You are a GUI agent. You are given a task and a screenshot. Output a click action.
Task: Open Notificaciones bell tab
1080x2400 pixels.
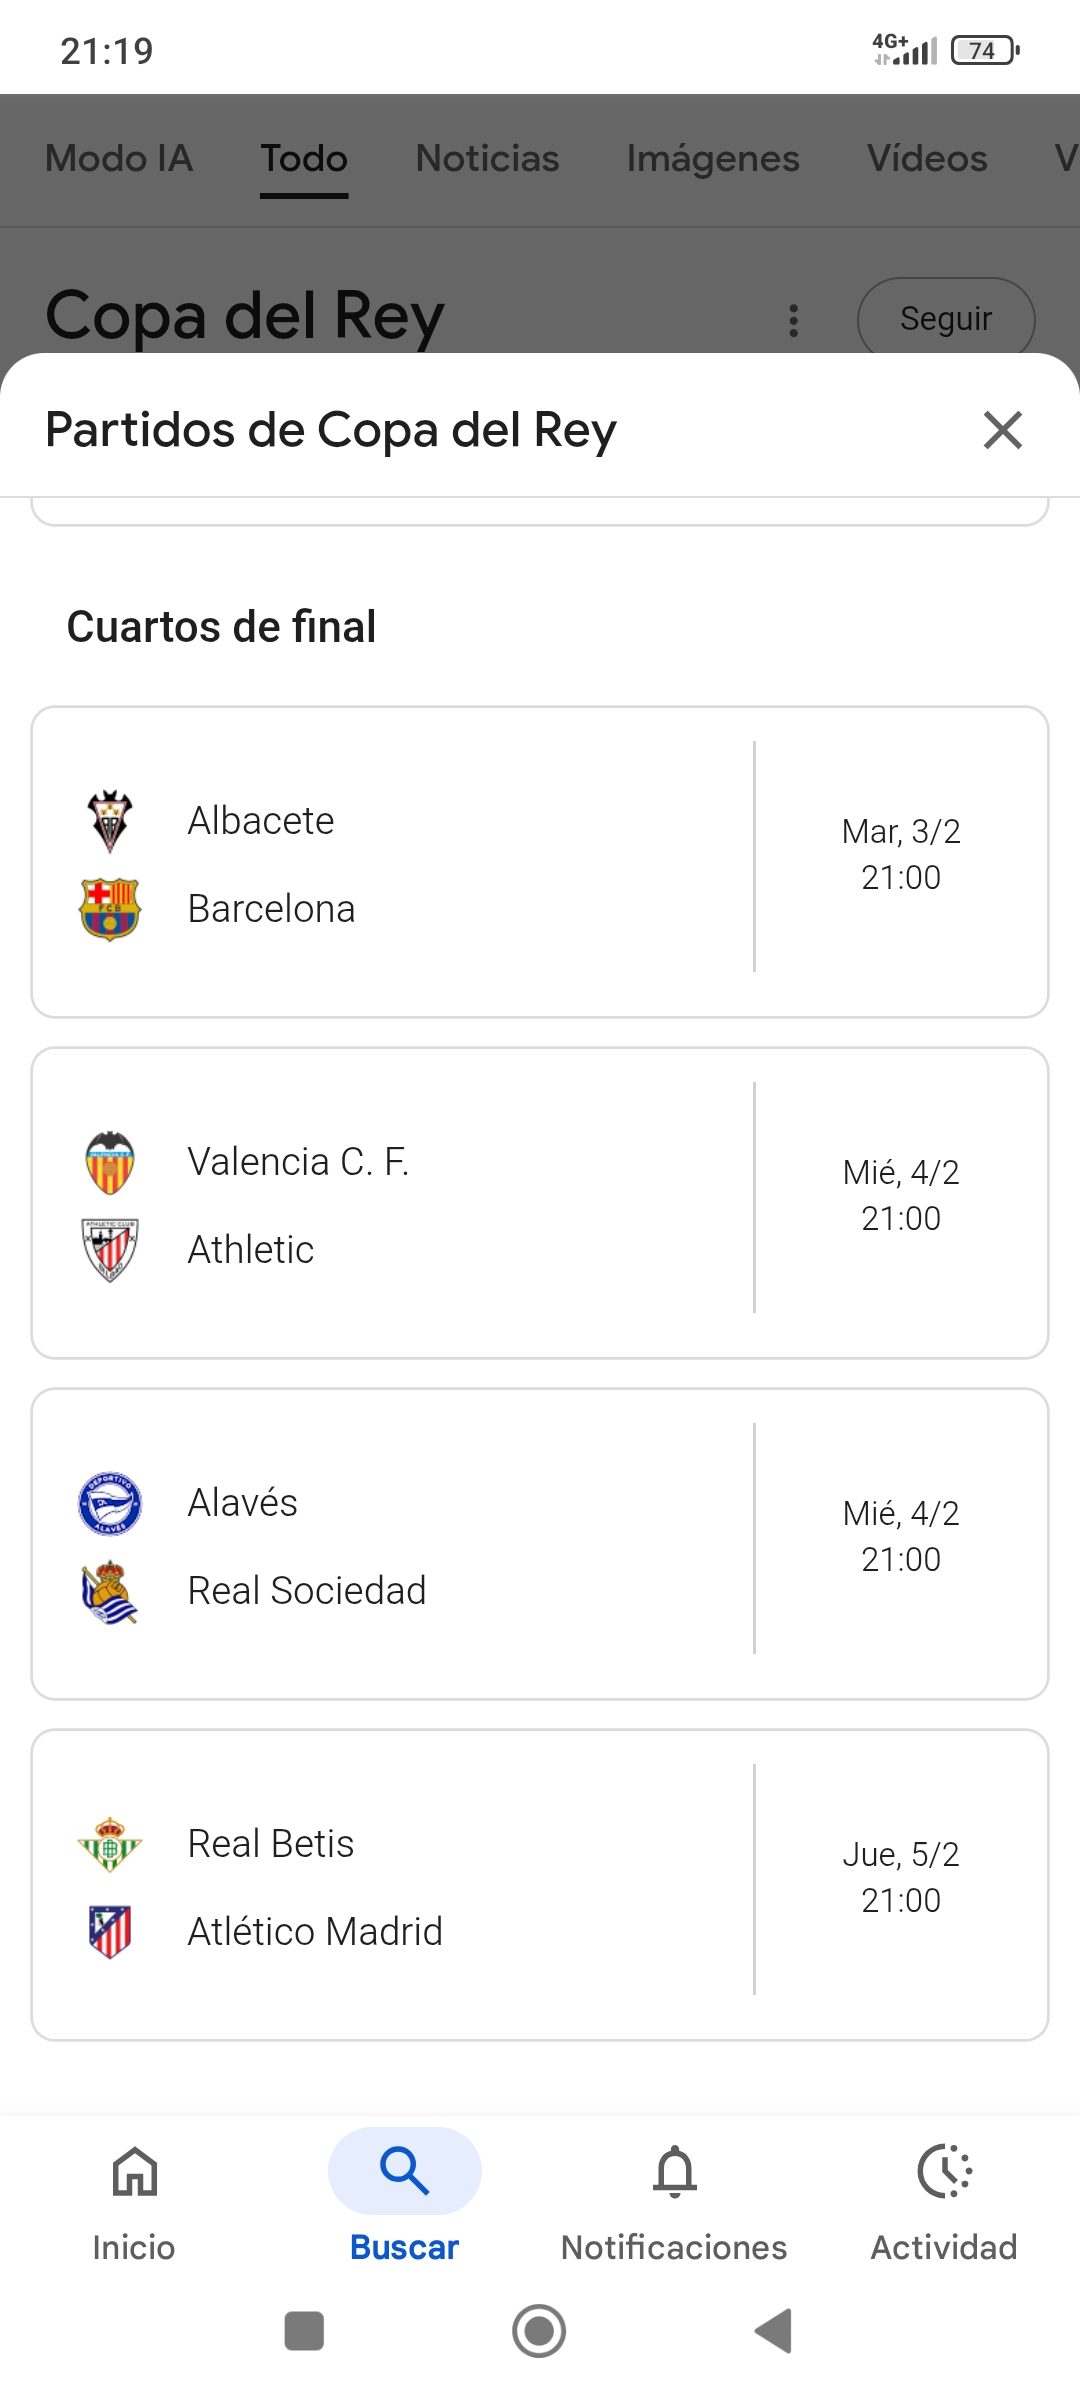click(x=674, y=2195)
